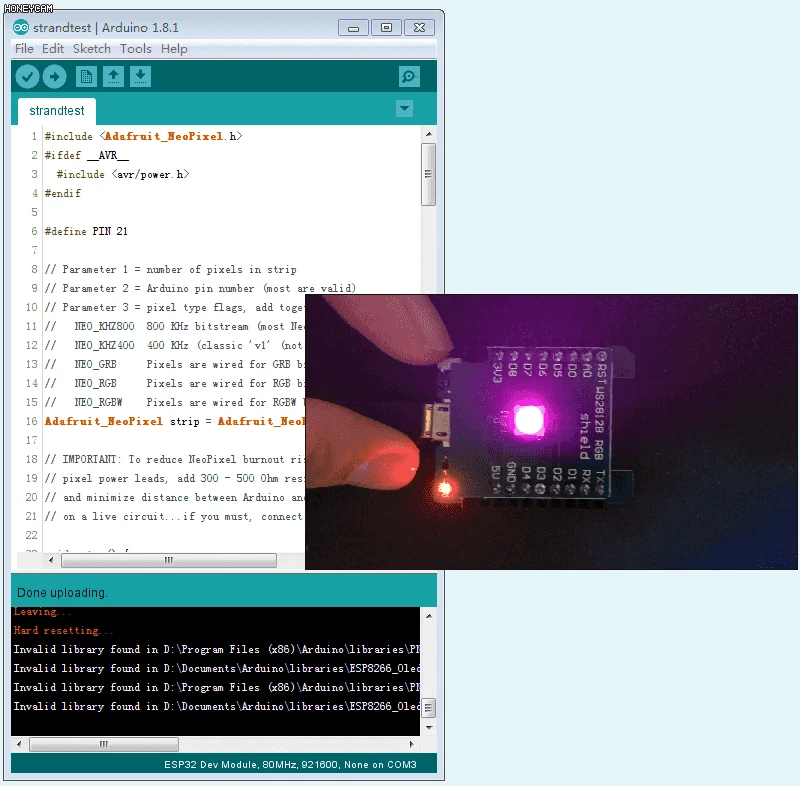Open the Help menu

tap(174, 49)
